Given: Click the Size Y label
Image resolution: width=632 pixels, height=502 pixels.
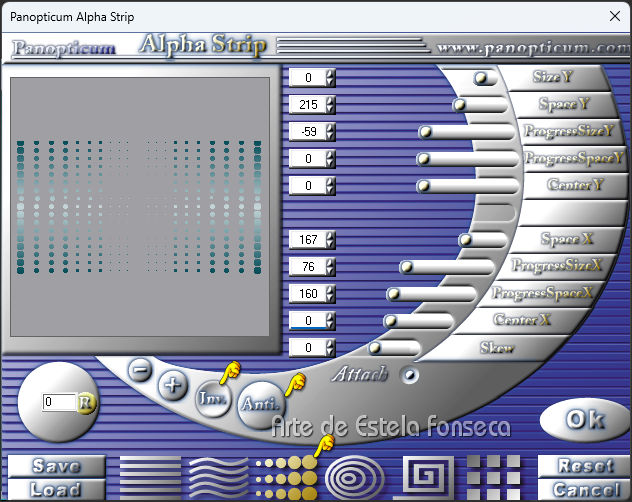Looking at the screenshot, I should point(553,76).
